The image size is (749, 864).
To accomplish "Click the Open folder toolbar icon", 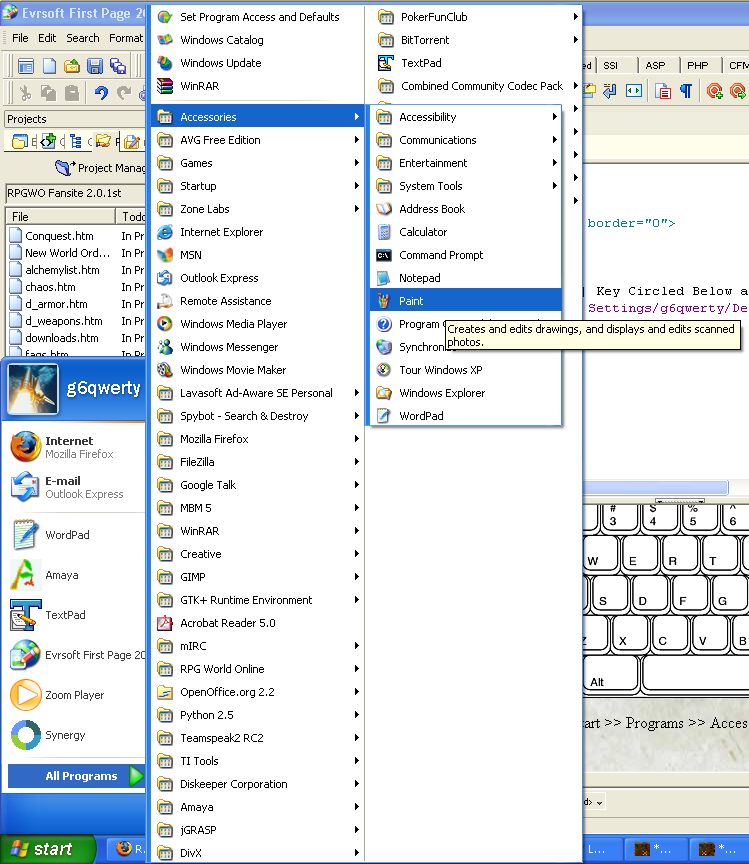I will click(x=72, y=66).
